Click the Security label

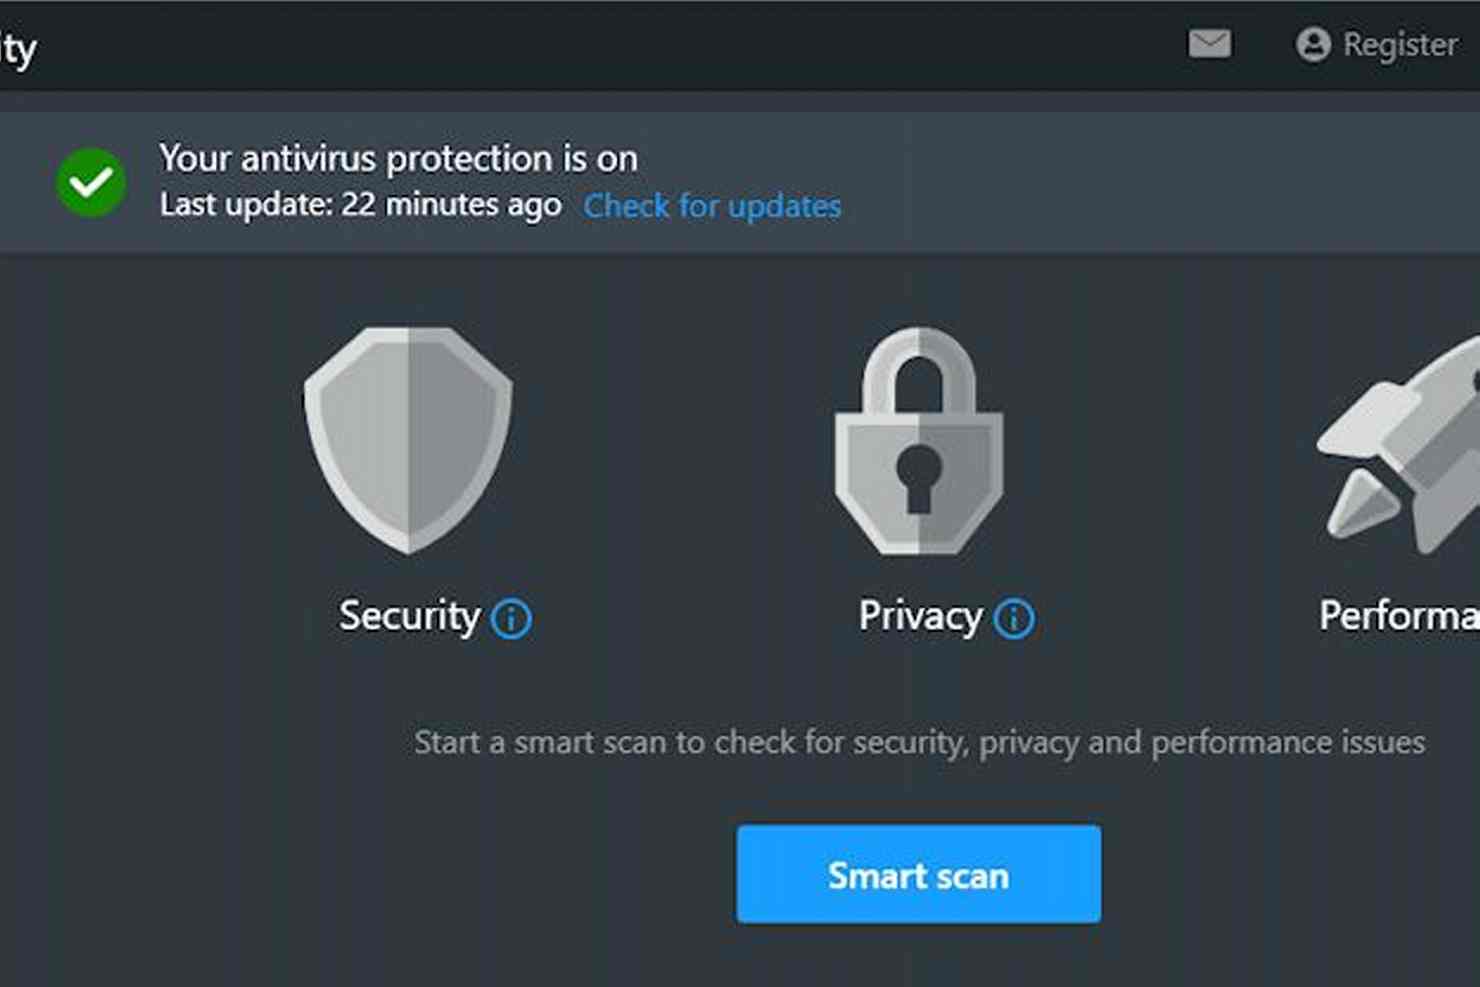[410, 616]
